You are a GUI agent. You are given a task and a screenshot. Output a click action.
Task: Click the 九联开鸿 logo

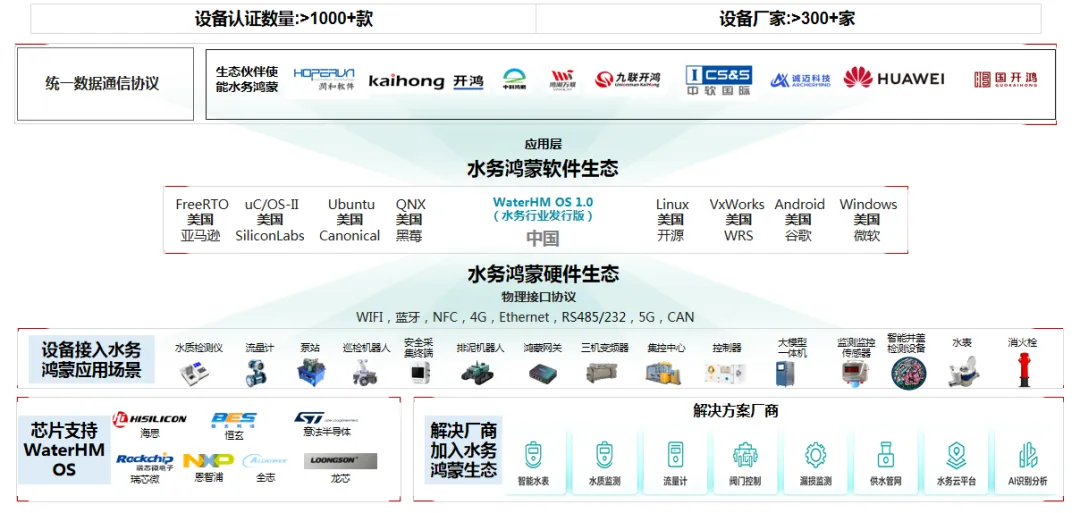pyautogui.click(x=627, y=79)
